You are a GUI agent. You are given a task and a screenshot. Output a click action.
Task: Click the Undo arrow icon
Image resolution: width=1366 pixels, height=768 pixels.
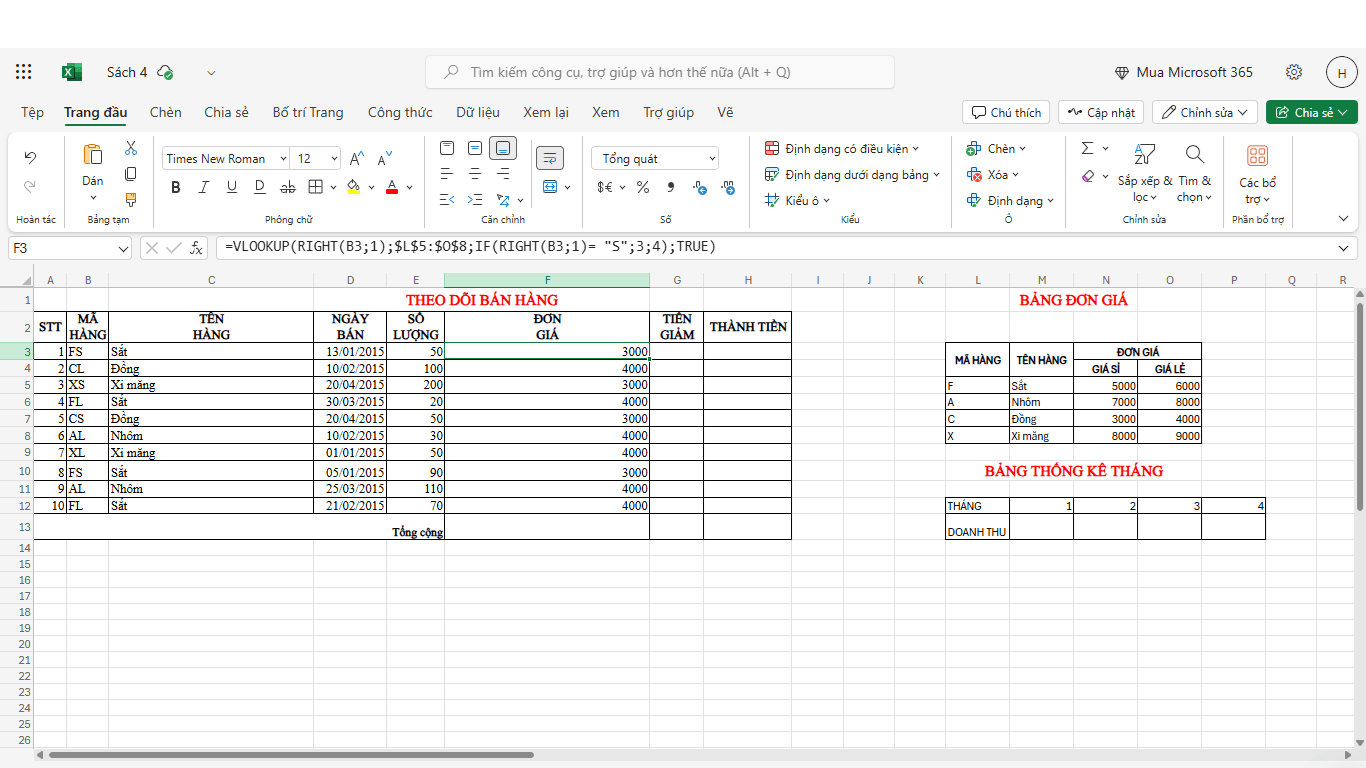[x=30, y=157]
